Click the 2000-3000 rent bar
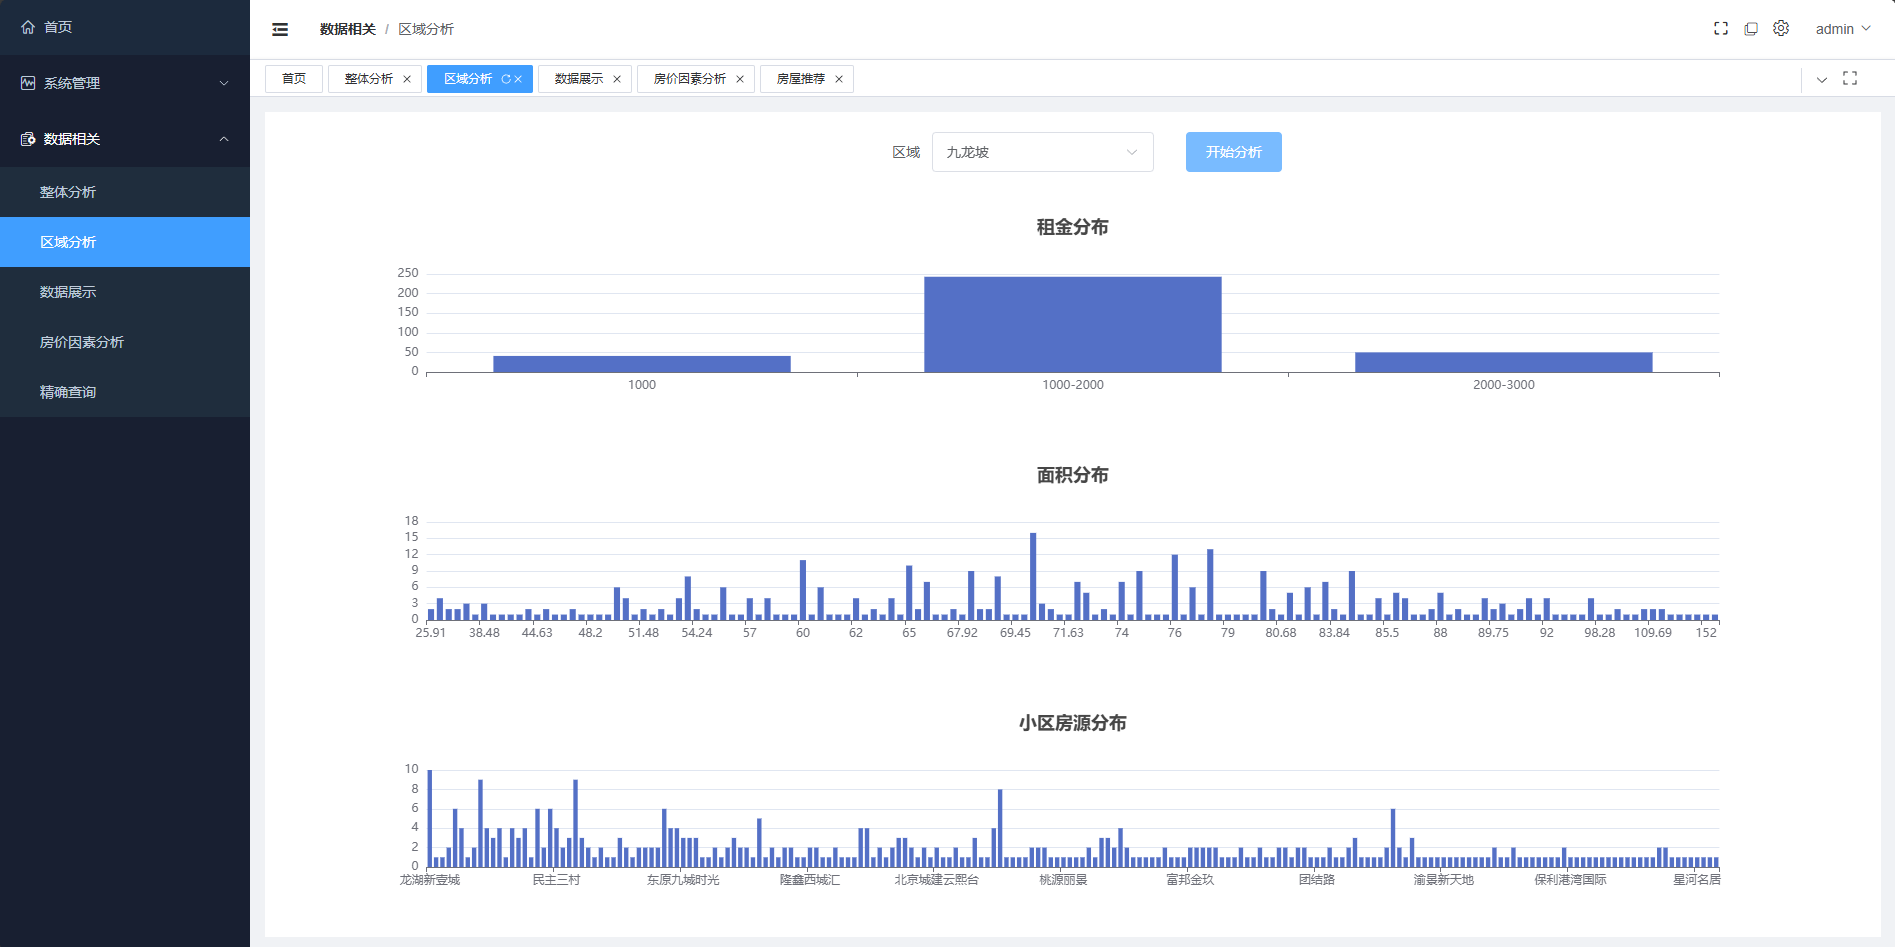Screen dimensions: 1895x947 click(x=1503, y=362)
